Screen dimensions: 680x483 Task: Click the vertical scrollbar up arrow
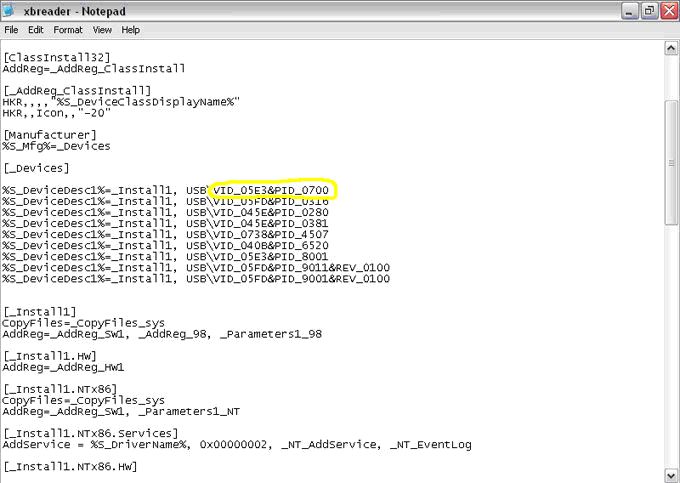671,48
